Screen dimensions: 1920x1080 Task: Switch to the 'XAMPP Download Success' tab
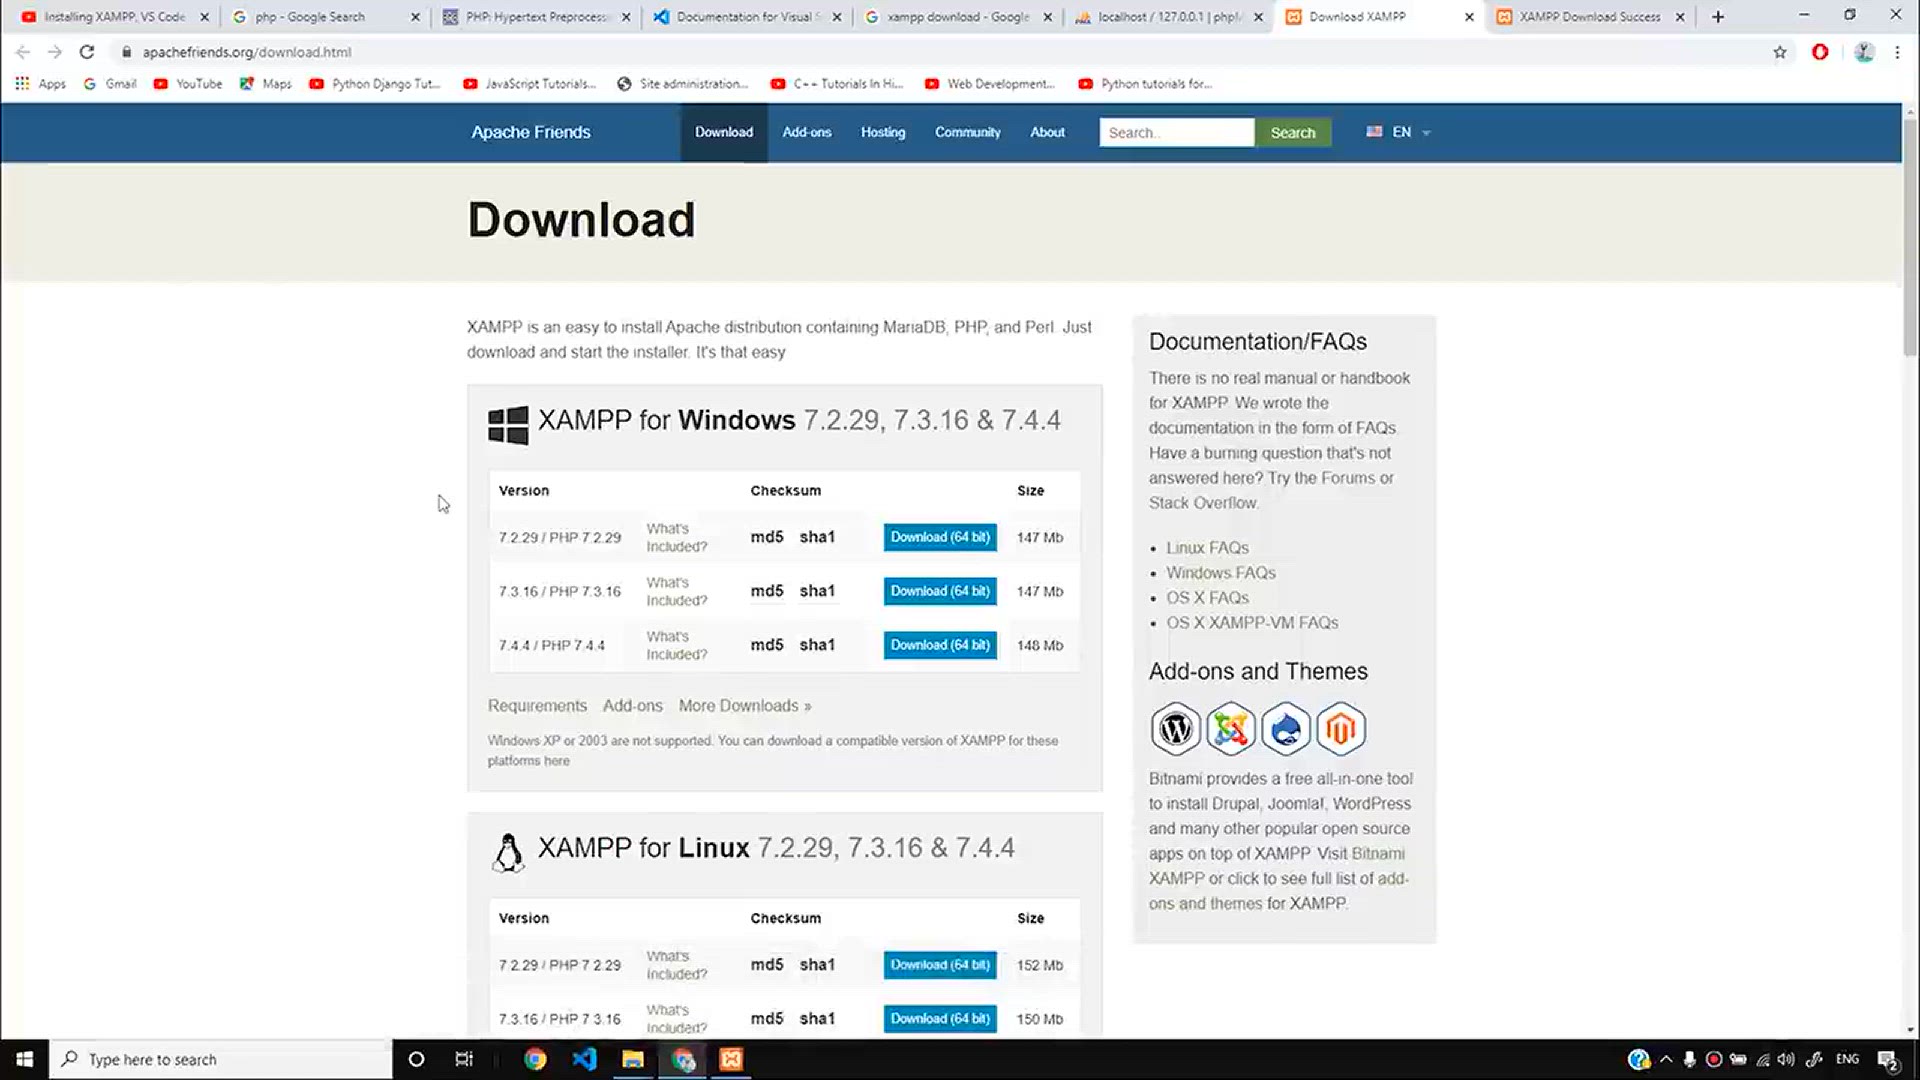click(1590, 17)
